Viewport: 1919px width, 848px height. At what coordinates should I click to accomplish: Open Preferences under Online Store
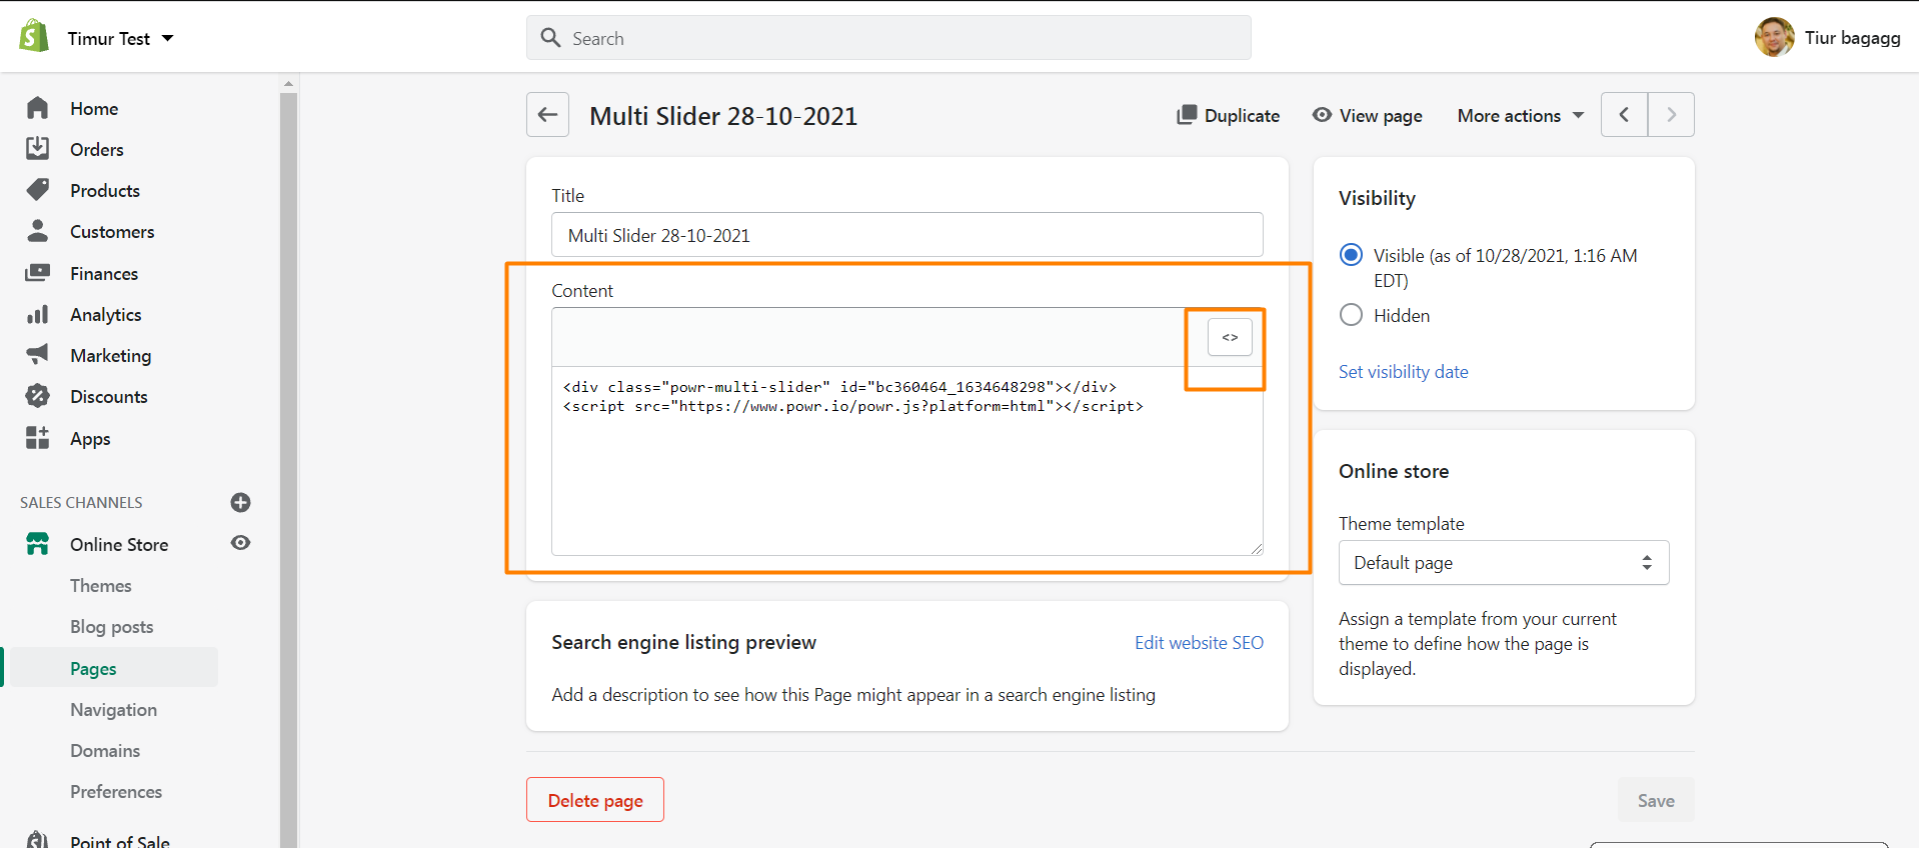(x=116, y=791)
